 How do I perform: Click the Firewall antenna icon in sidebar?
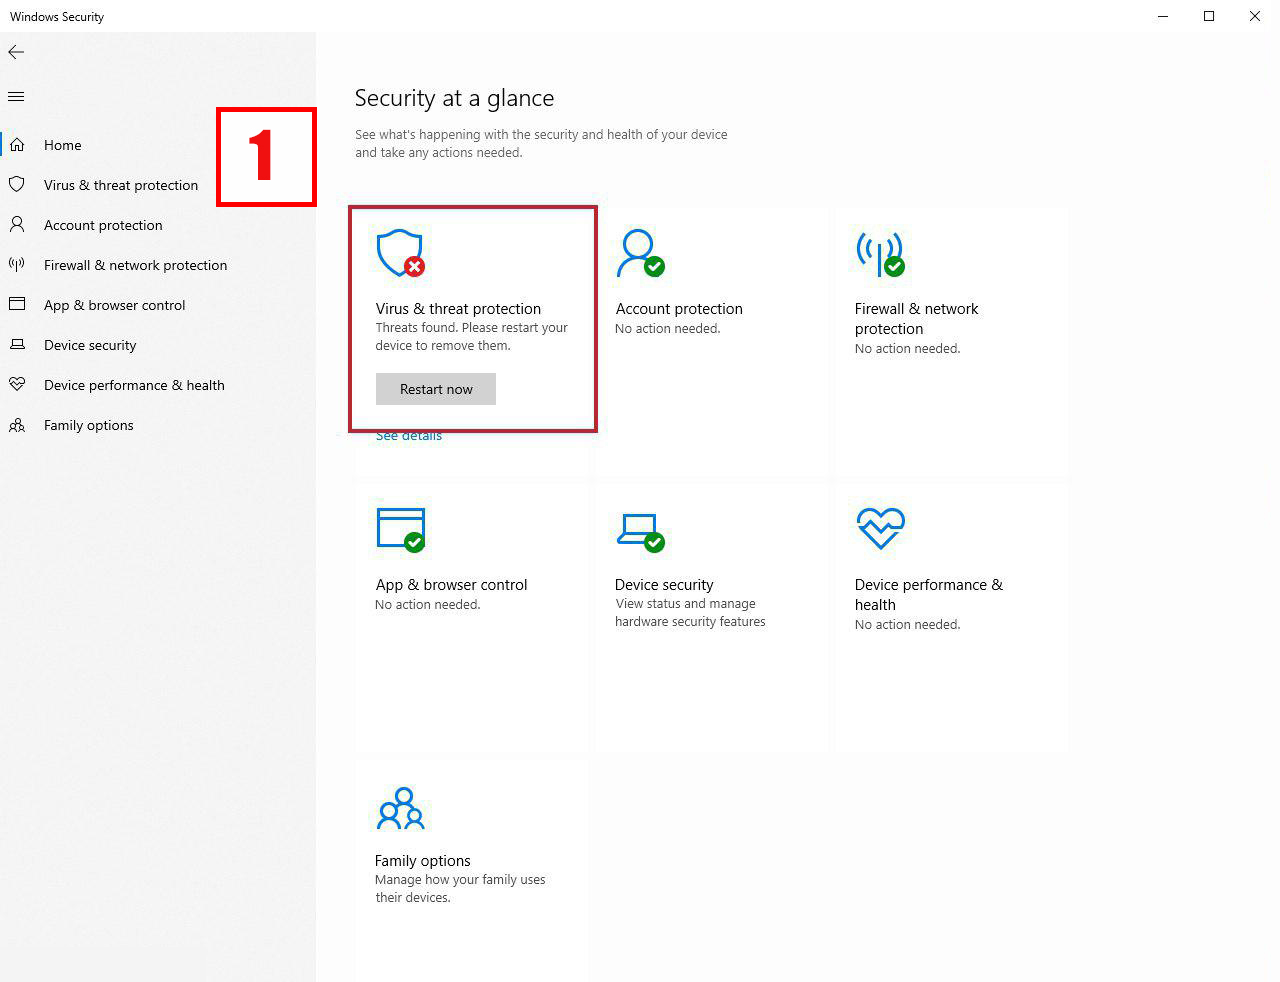click(17, 265)
